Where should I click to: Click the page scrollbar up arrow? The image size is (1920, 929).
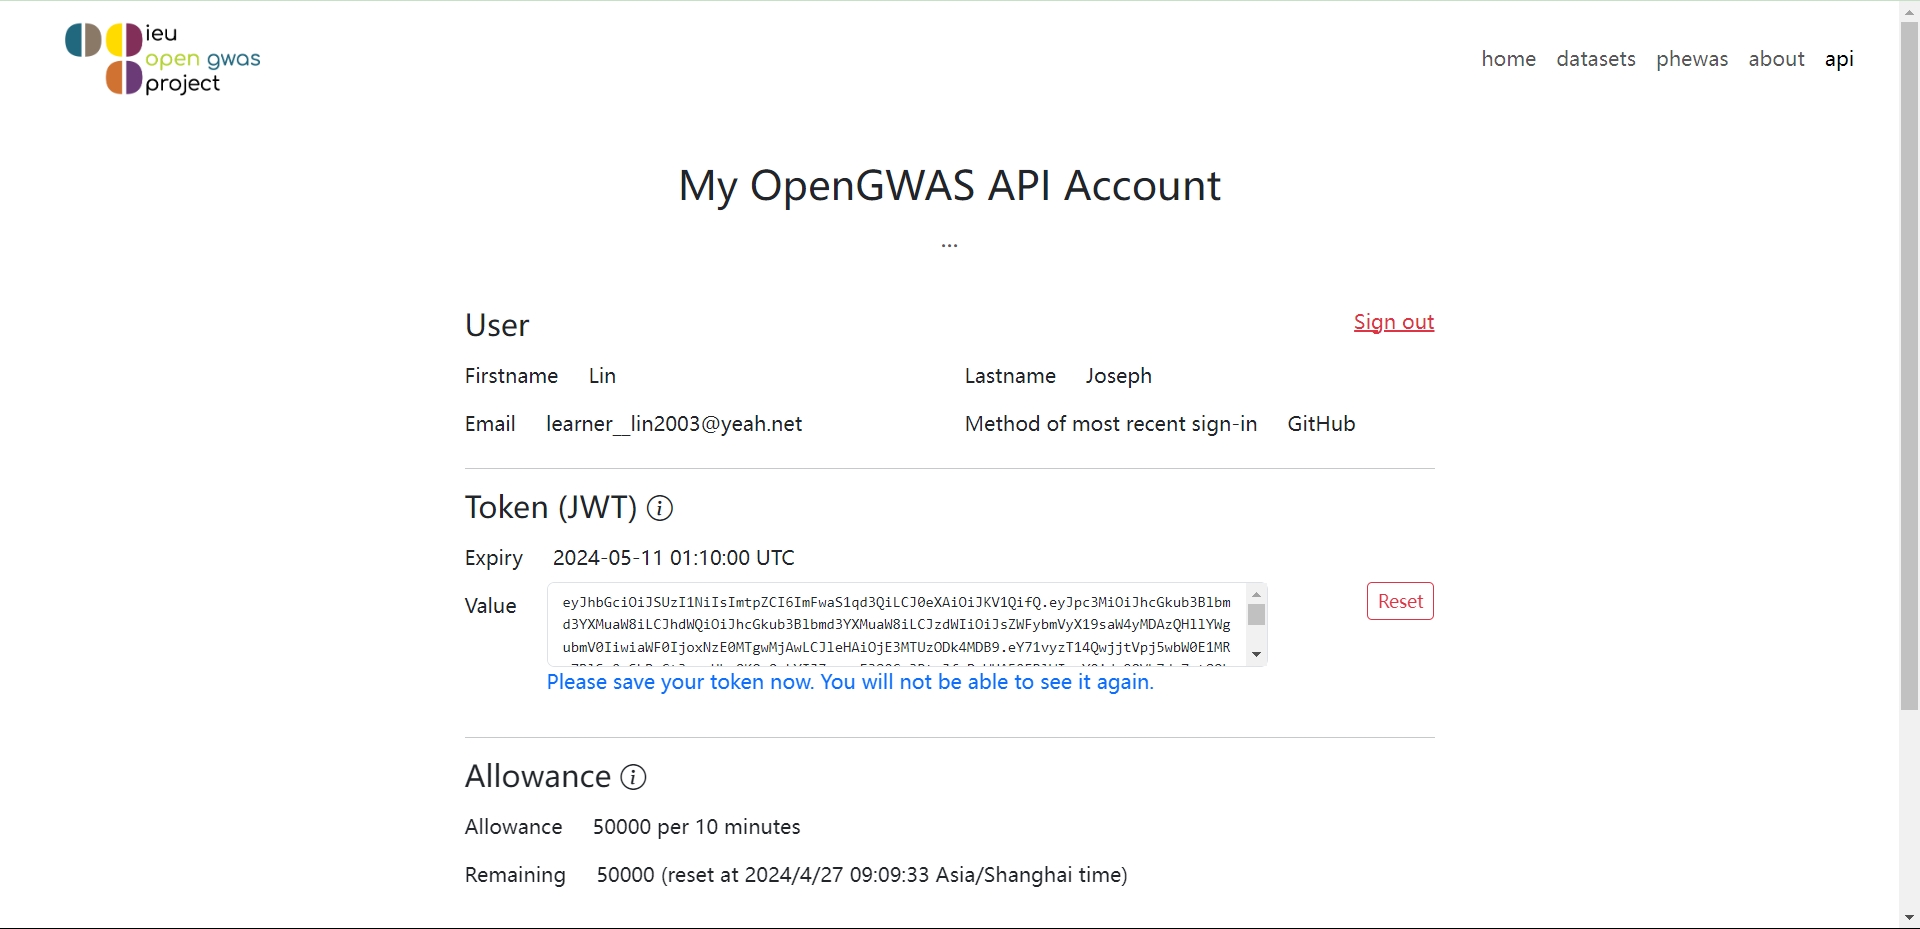[x=1909, y=10]
